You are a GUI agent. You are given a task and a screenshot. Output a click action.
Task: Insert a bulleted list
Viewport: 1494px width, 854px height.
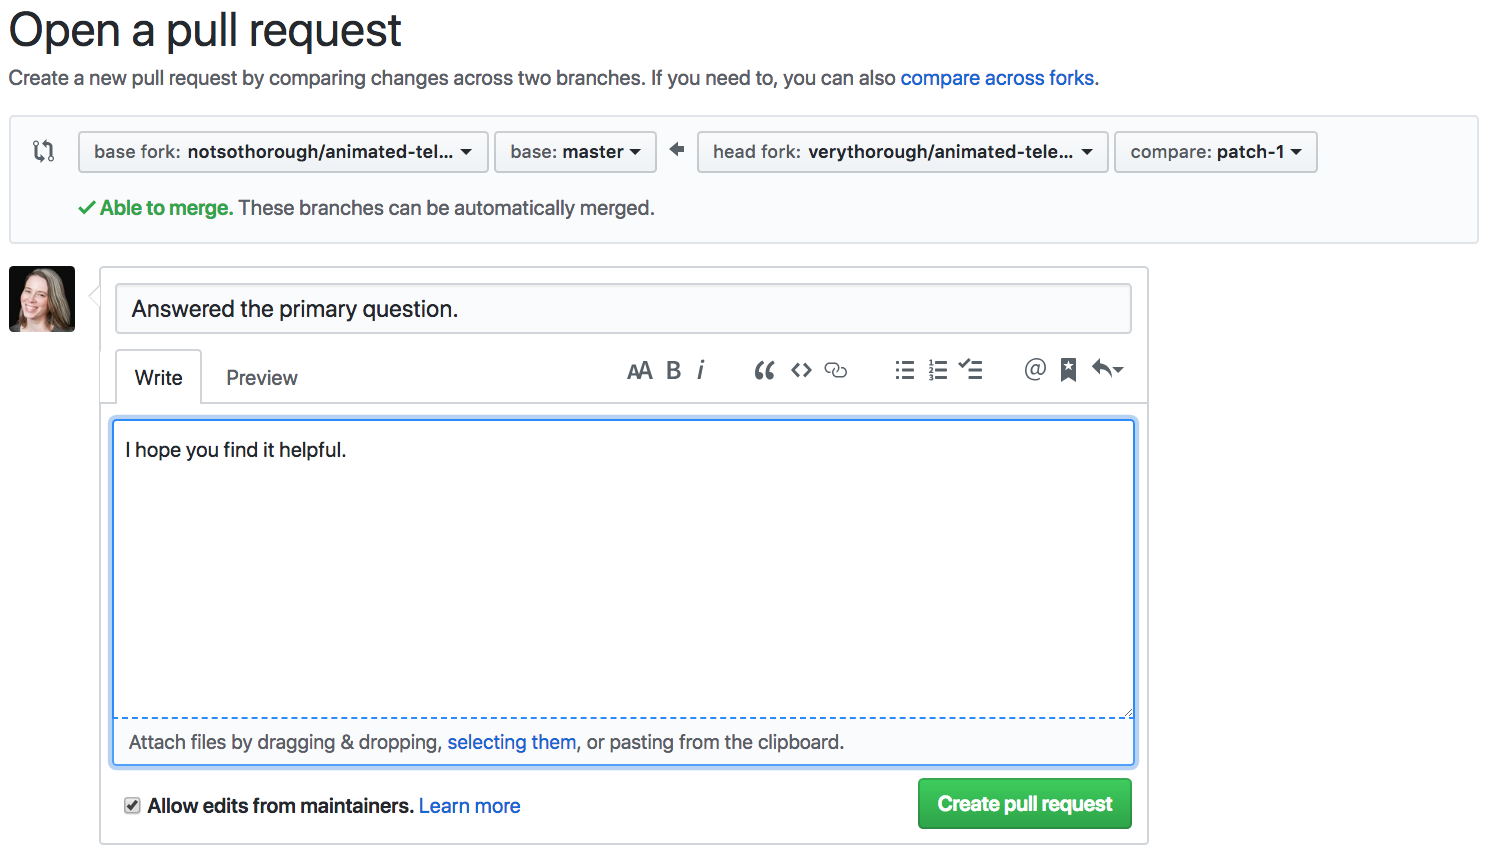click(904, 371)
